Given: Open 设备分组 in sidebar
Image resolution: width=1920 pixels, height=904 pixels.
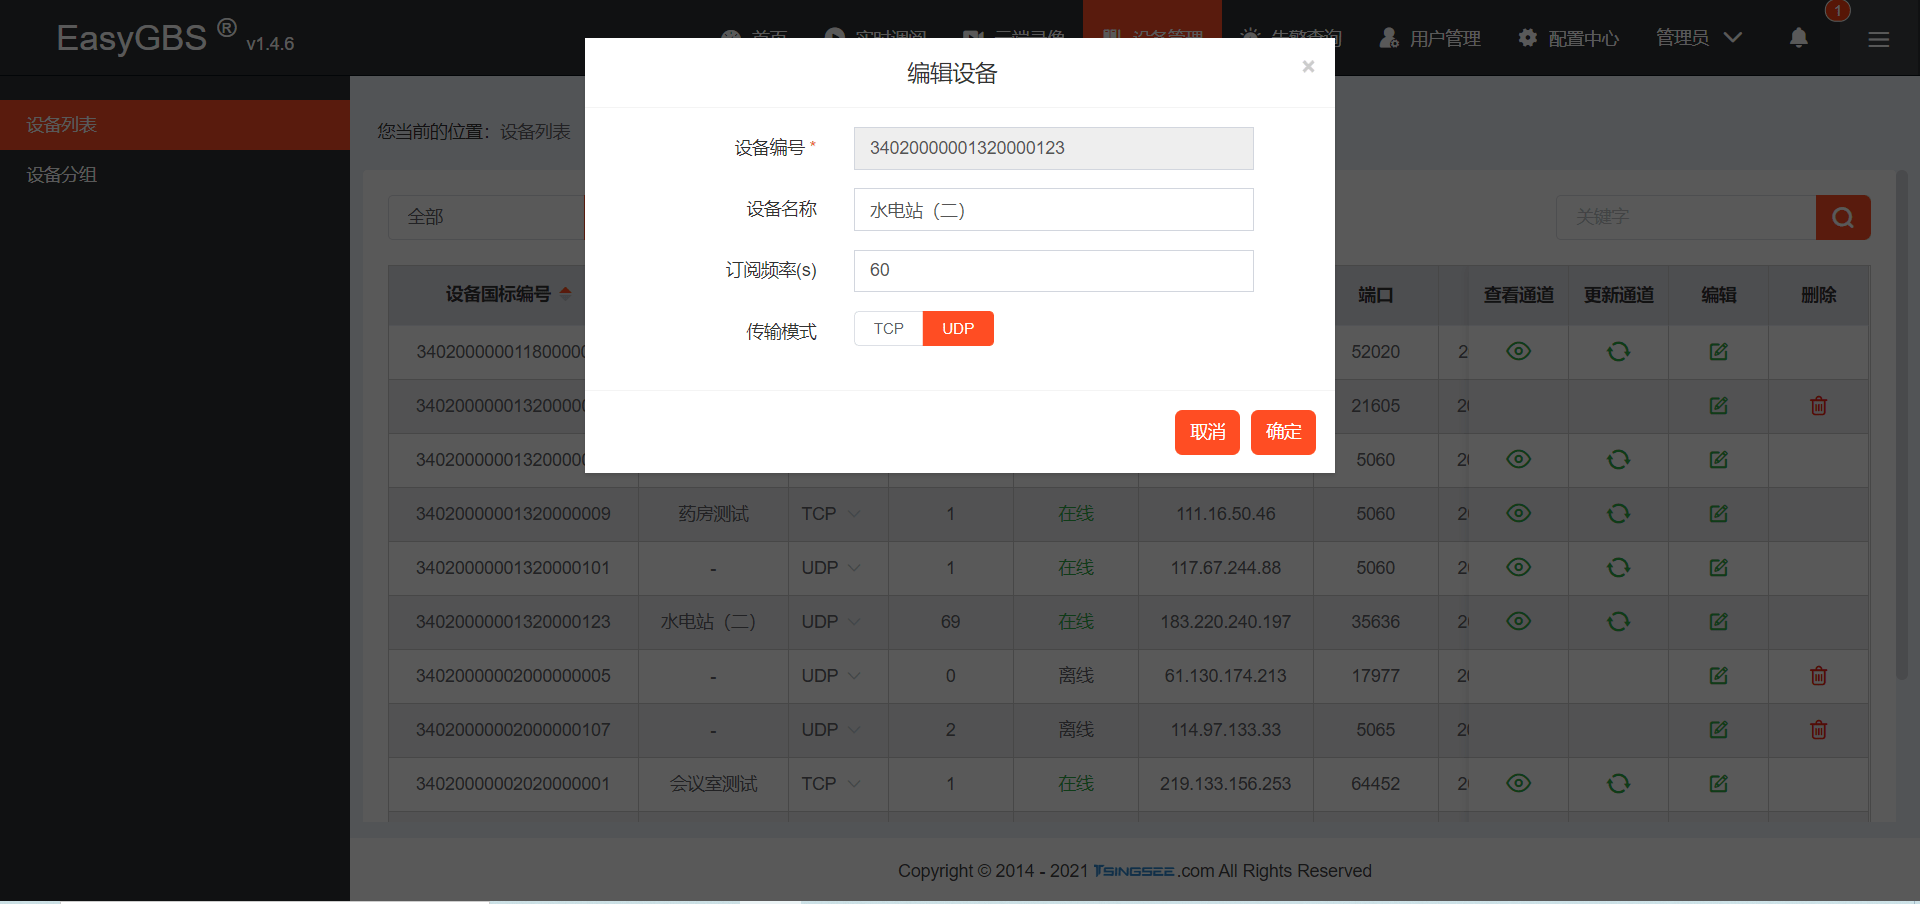Looking at the screenshot, I should 62,175.
